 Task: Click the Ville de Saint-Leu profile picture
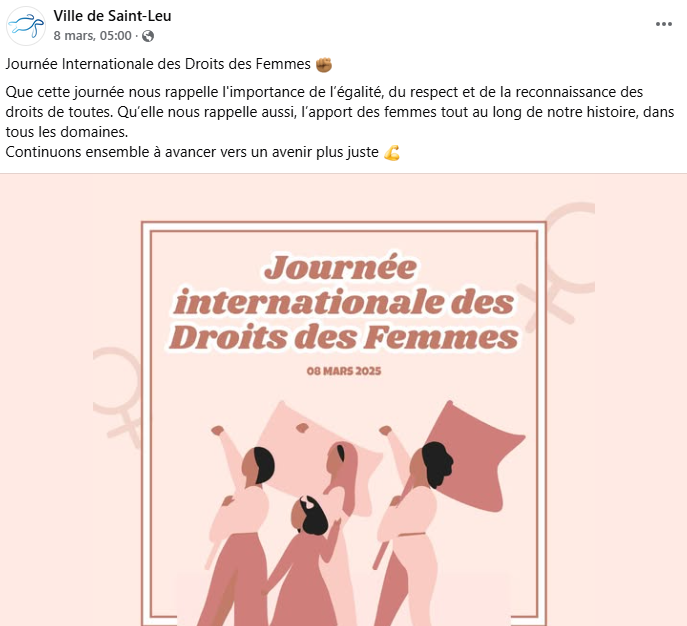(26, 26)
